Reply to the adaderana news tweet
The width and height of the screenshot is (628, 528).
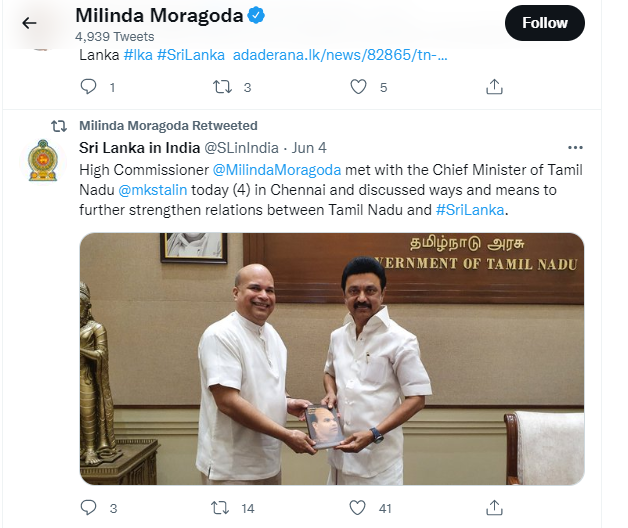click(89, 87)
